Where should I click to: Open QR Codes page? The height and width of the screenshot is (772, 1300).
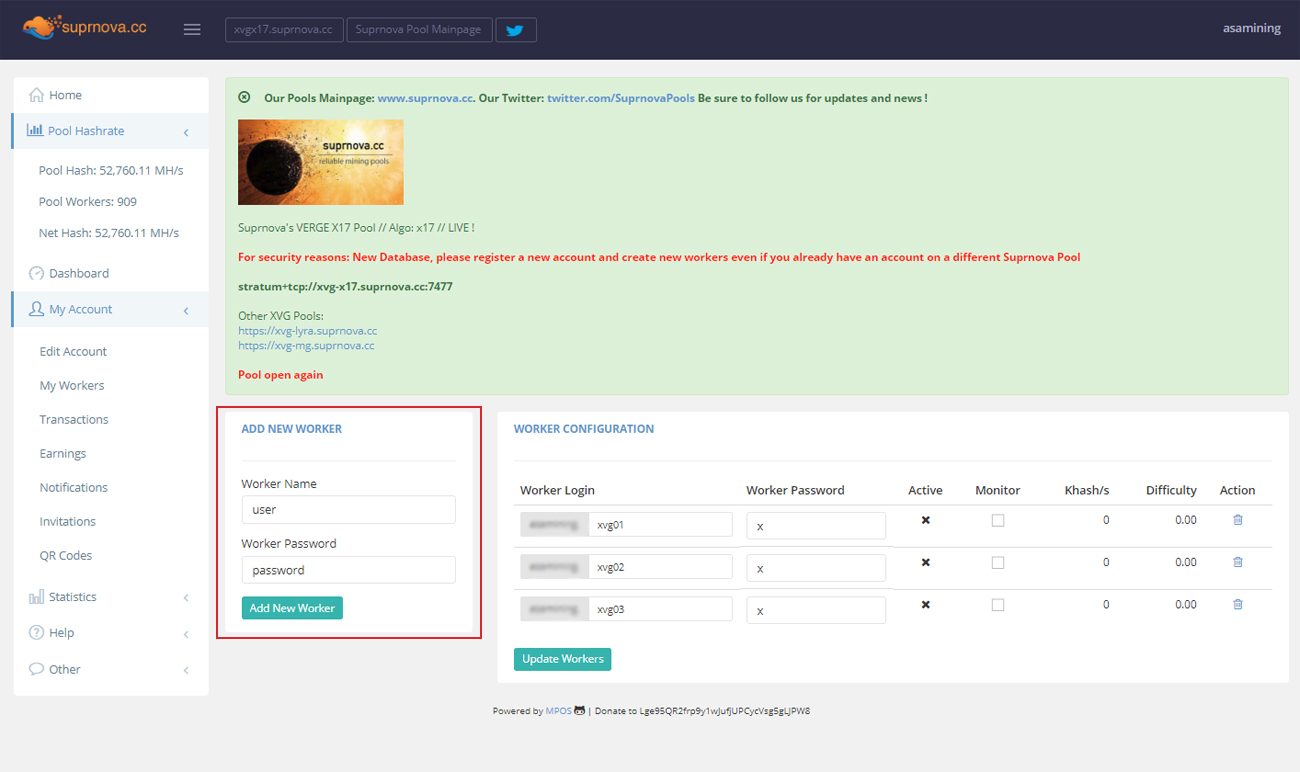click(66, 555)
